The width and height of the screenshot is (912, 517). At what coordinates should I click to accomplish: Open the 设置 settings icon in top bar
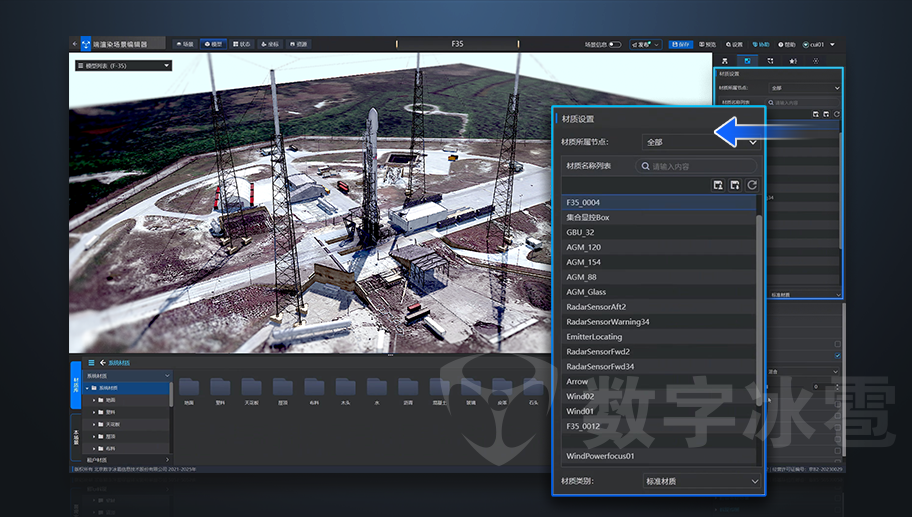(734, 45)
